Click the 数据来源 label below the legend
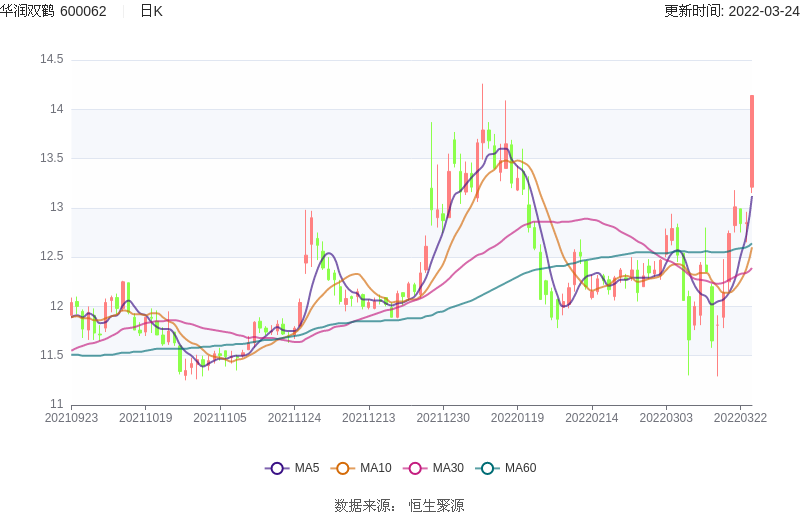 point(363,506)
